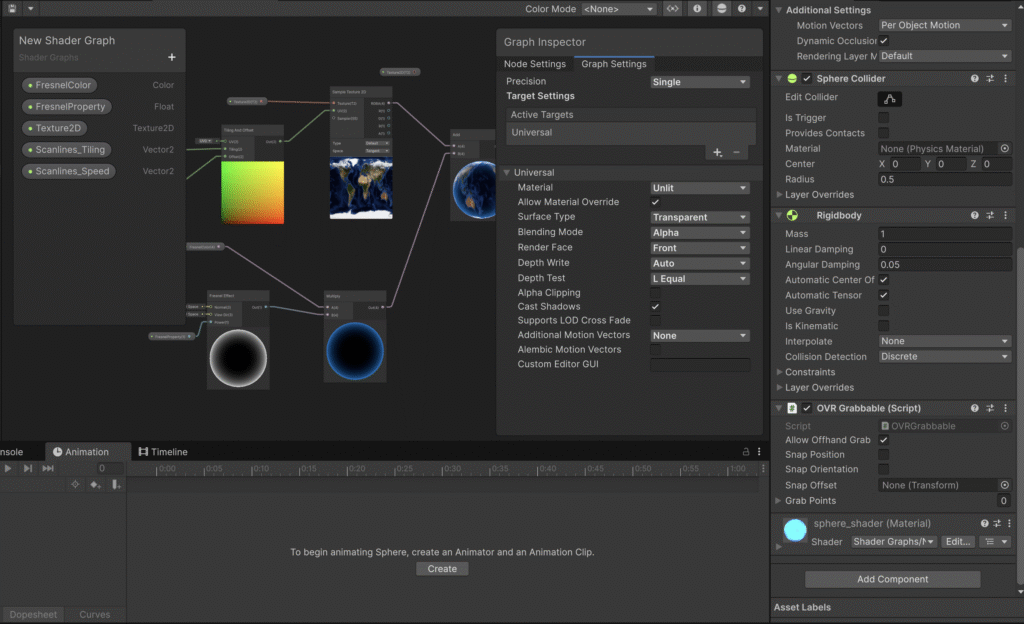Add a new property with the Blackboard plus icon
Image resolution: width=1024 pixels, height=624 pixels.
pyautogui.click(x=172, y=58)
